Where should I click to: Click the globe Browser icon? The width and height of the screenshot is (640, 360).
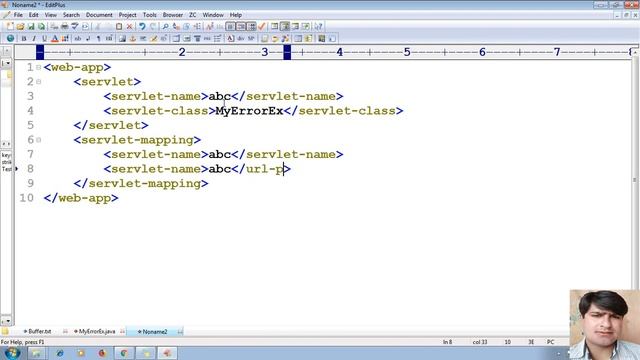click(10, 38)
